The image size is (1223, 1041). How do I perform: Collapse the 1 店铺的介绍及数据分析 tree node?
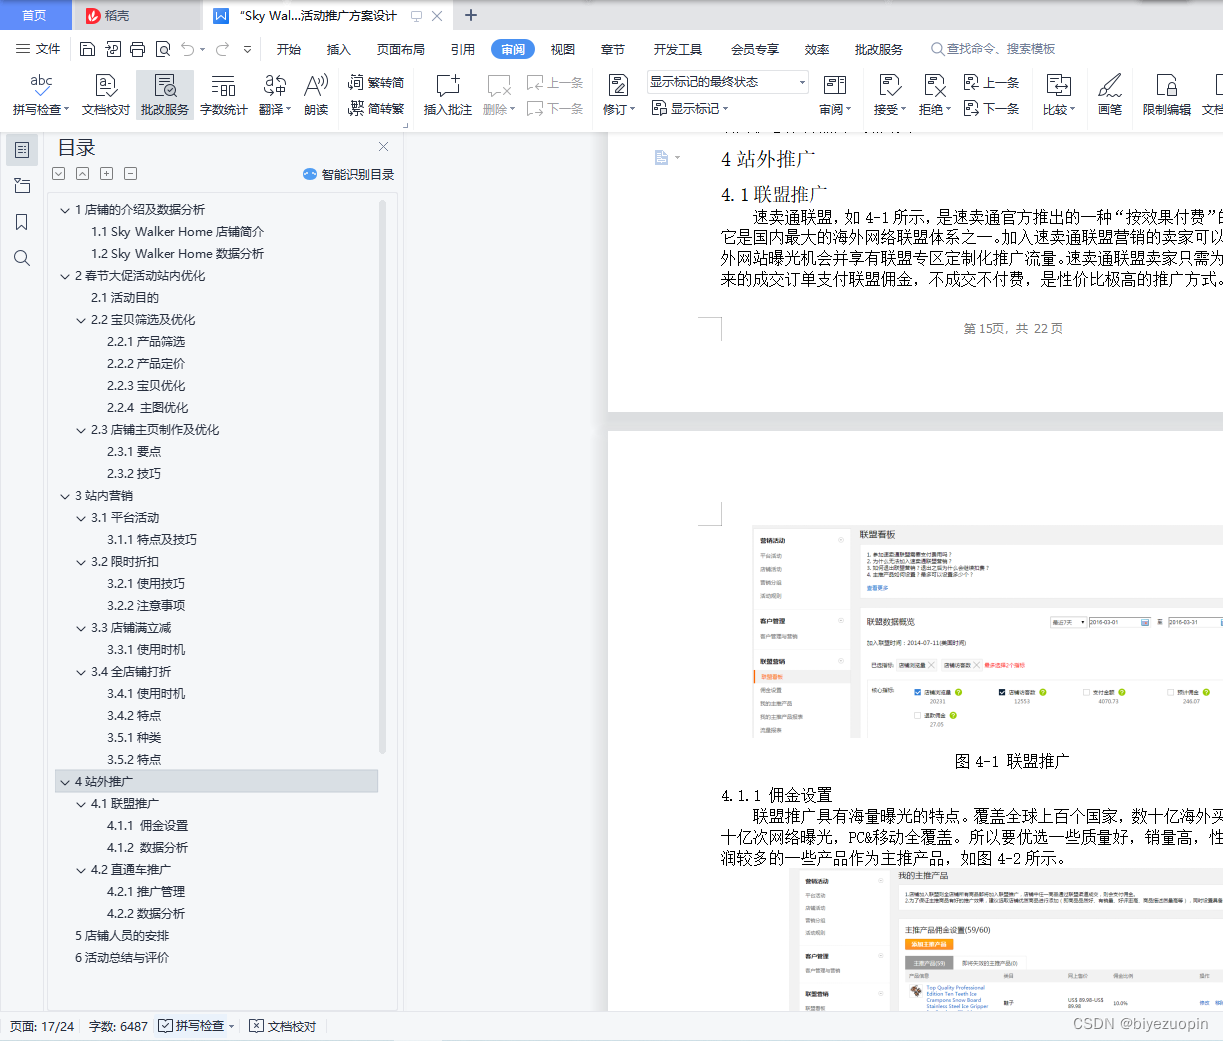pos(65,210)
